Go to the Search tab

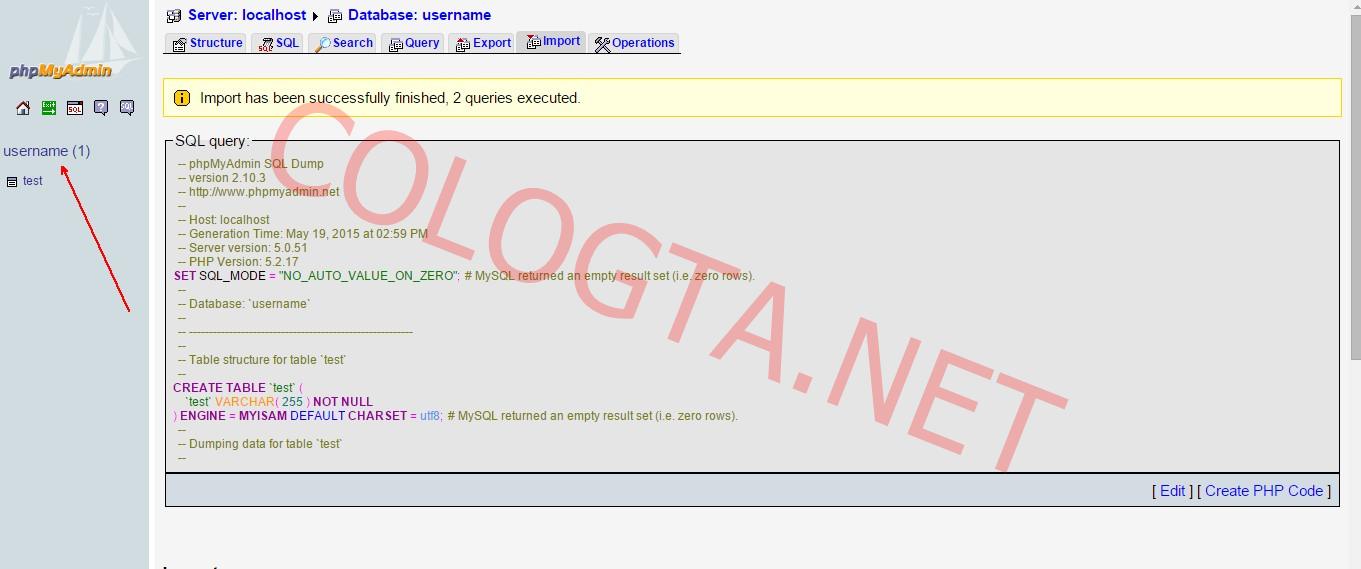[x=342, y=43]
